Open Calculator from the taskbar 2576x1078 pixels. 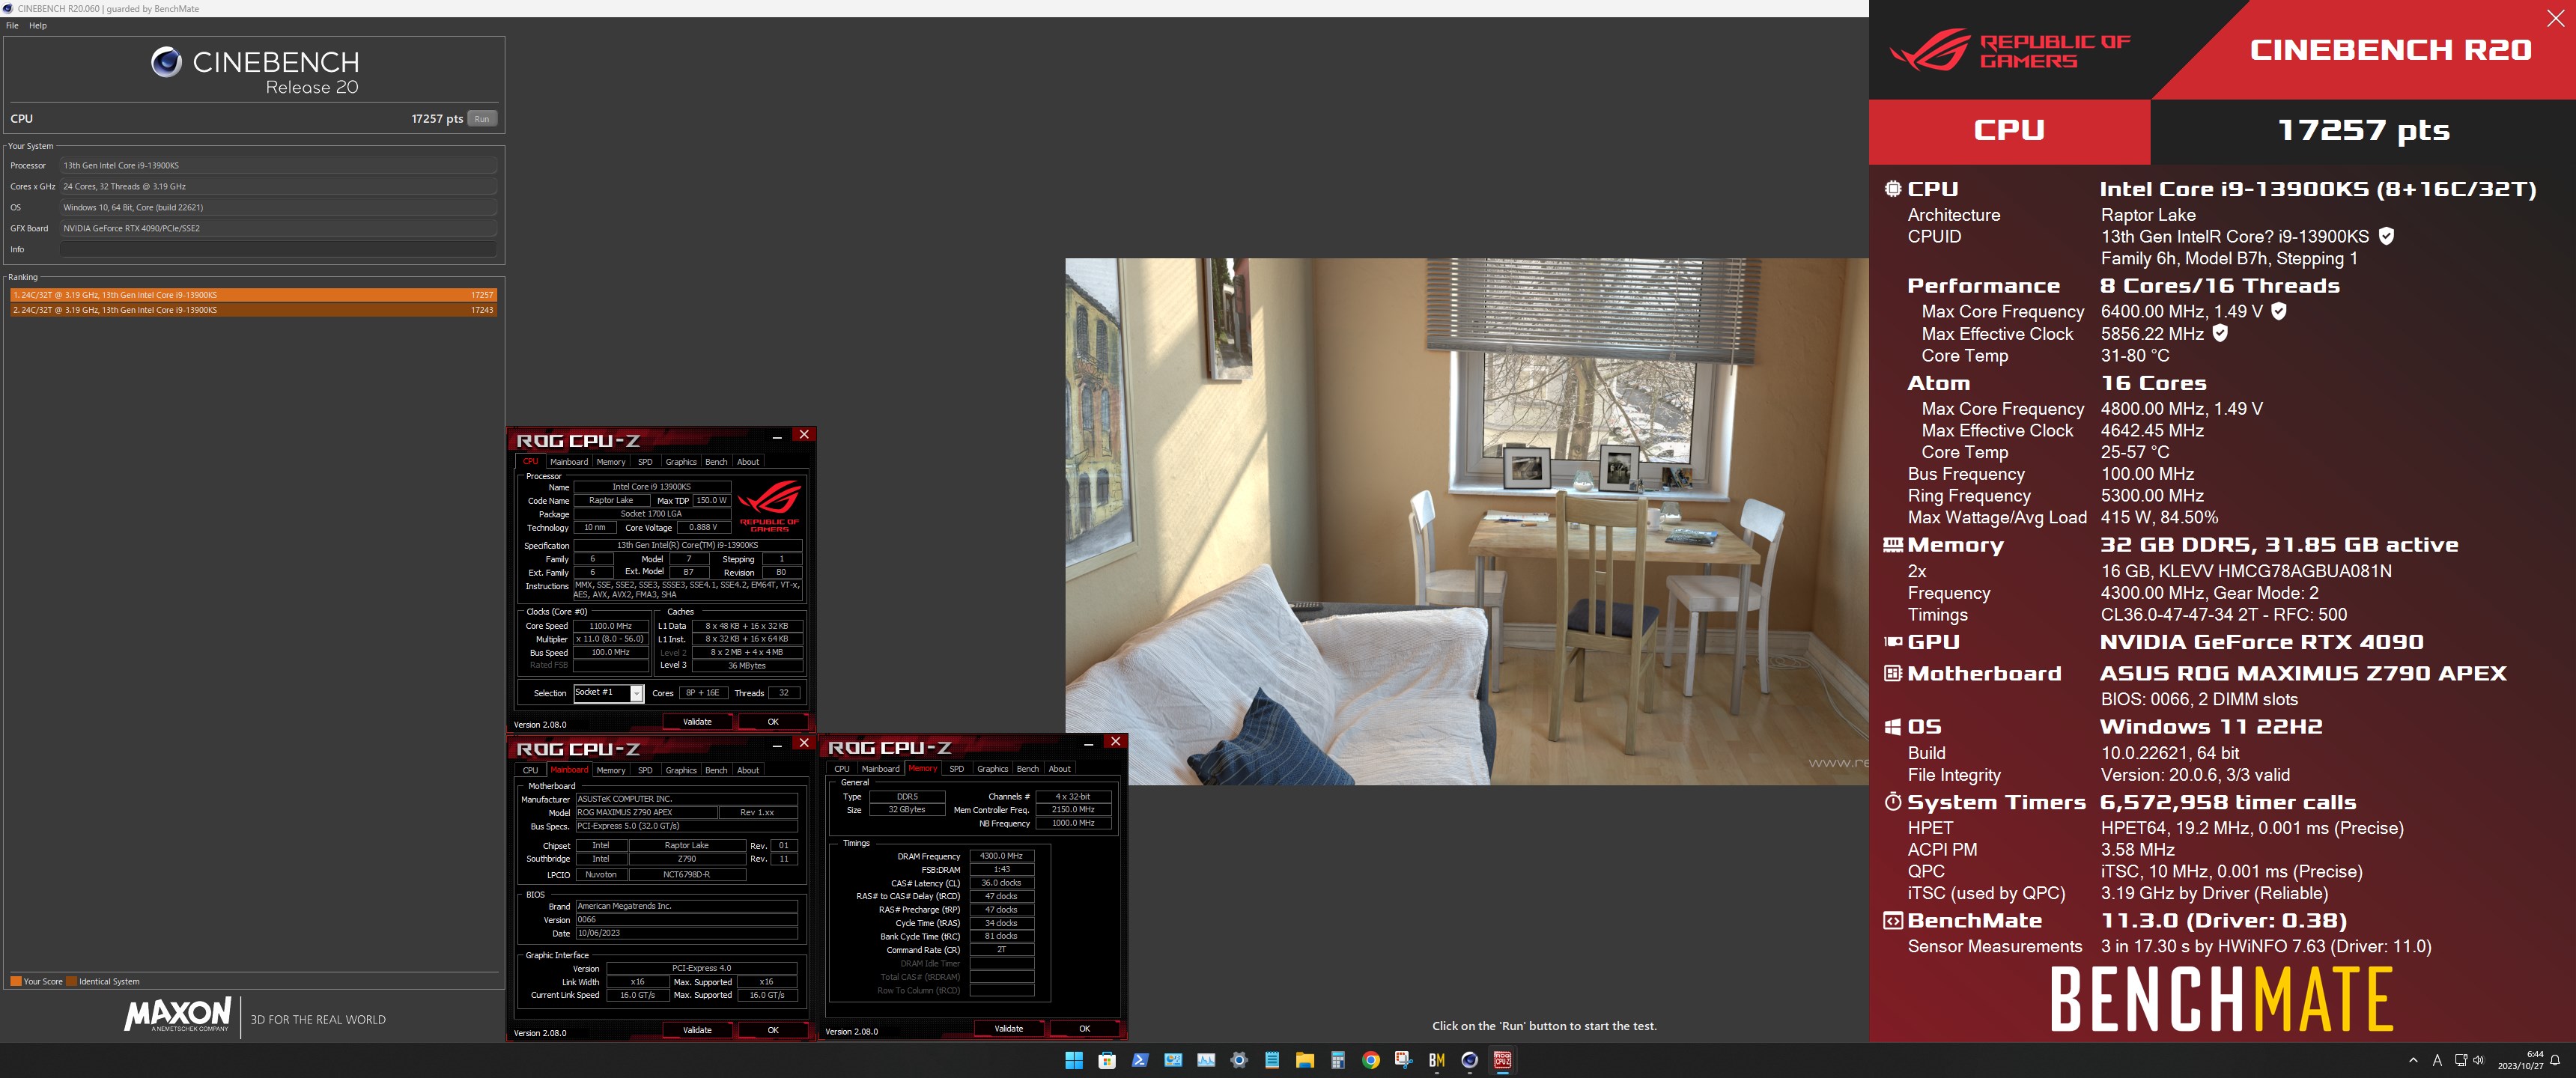tap(1338, 1060)
